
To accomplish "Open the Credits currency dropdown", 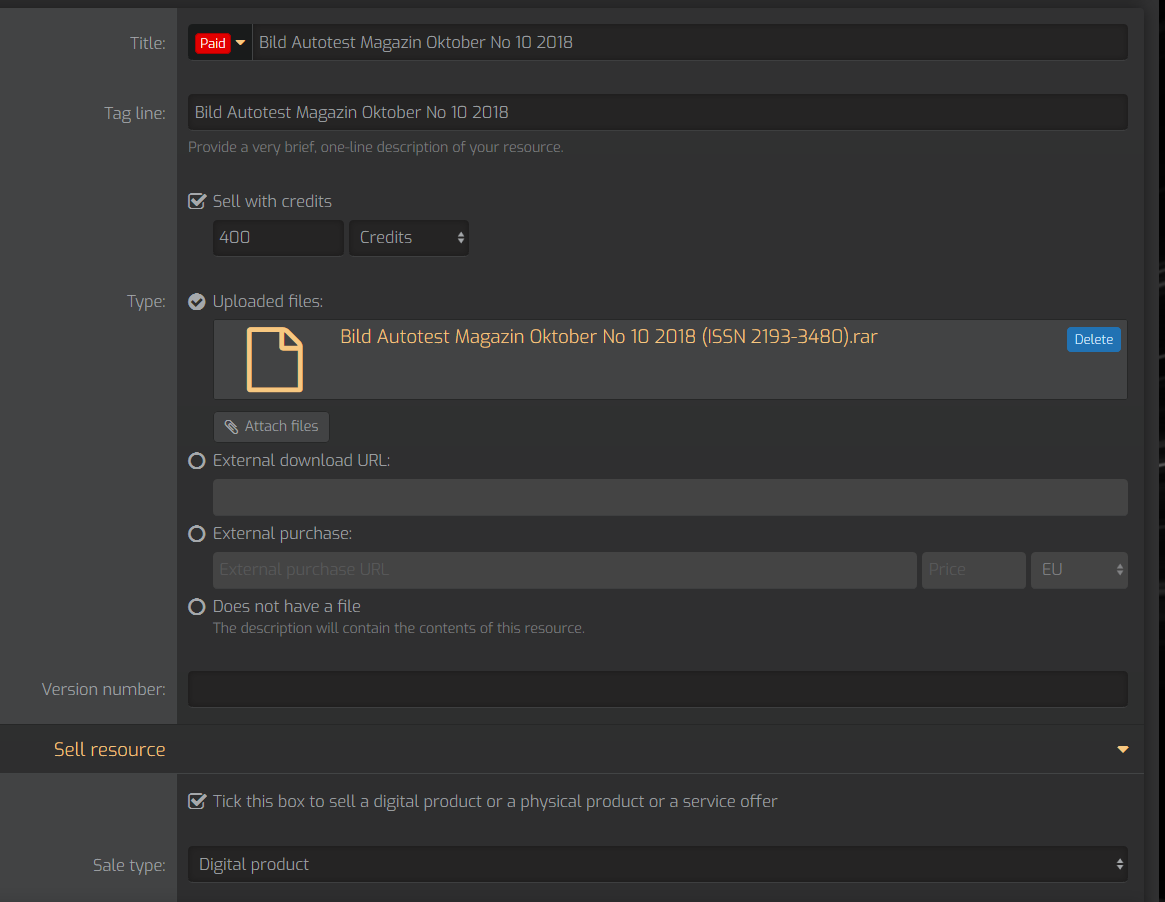I will [x=409, y=238].
